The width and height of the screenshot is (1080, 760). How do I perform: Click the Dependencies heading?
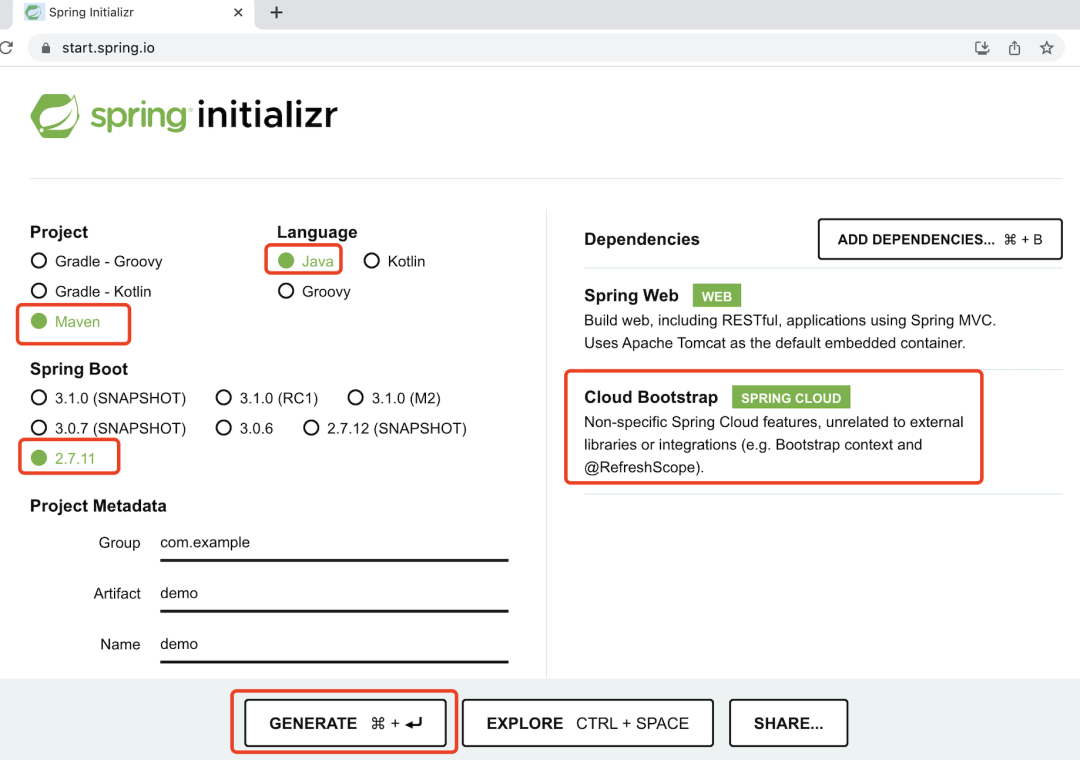pos(641,239)
